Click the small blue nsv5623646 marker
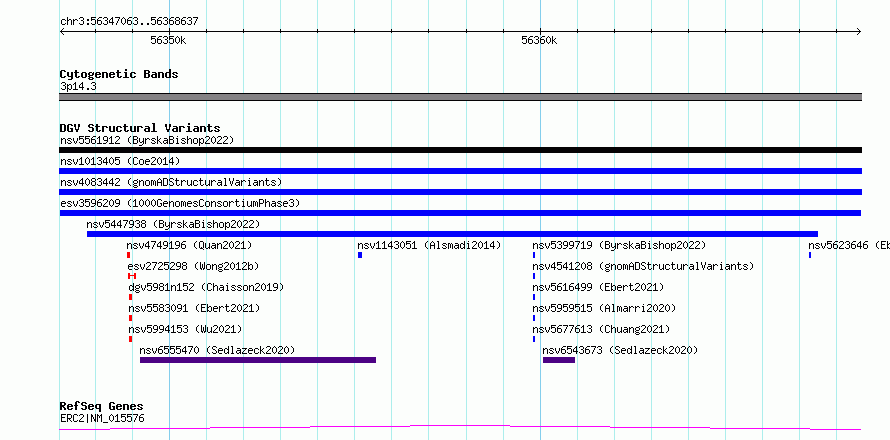The image size is (890, 440). [x=810, y=255]
